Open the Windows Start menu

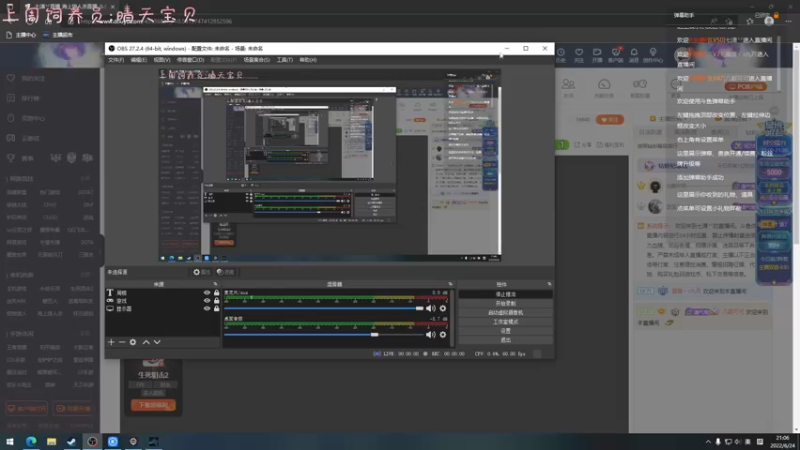tap(10, 441)
